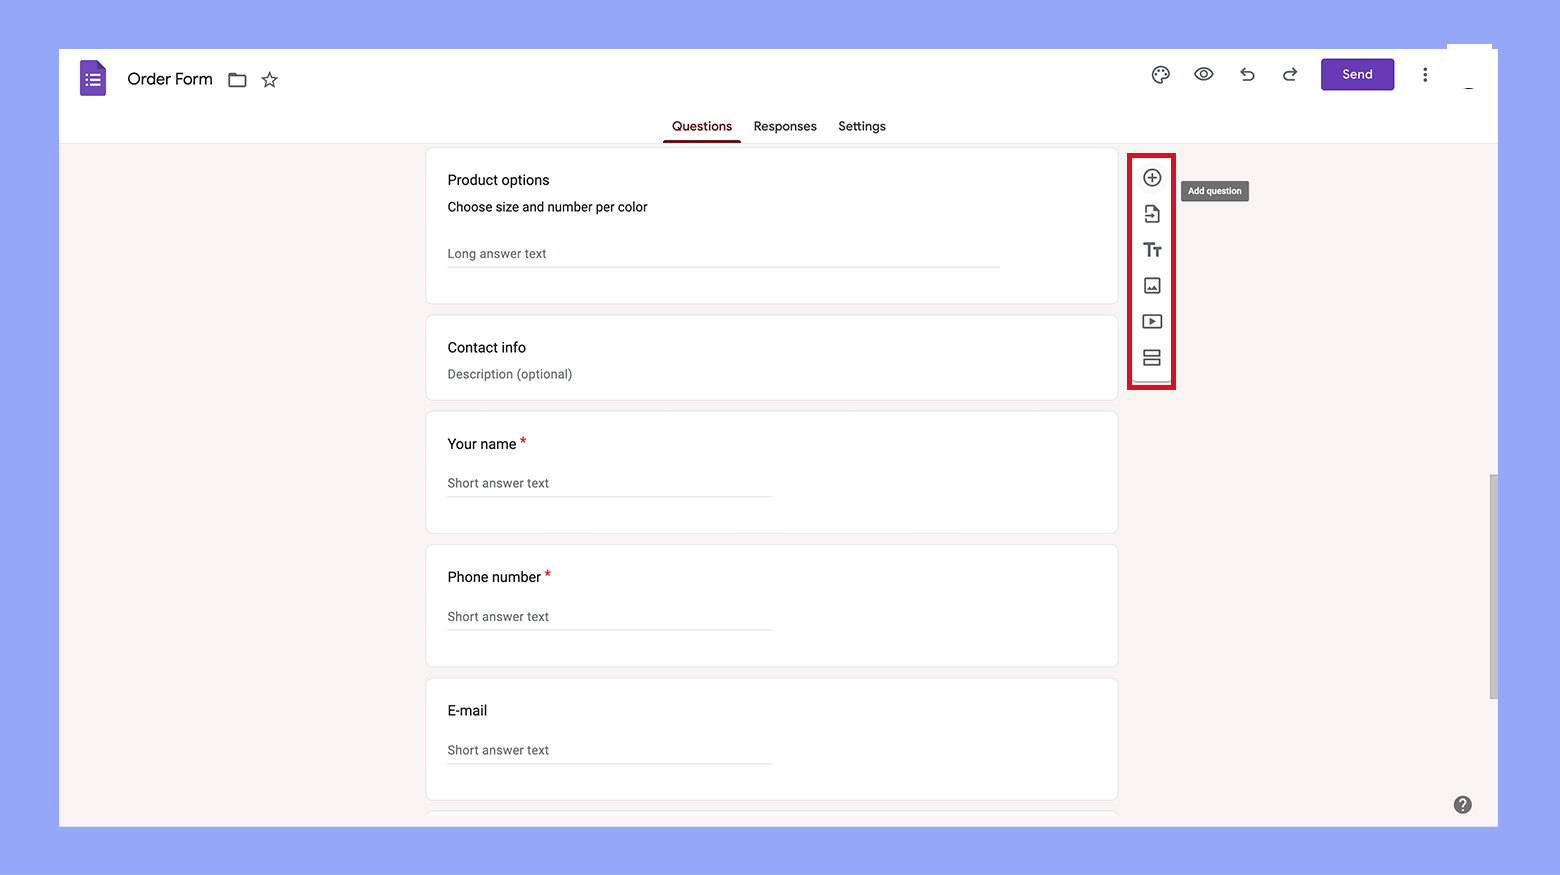Open the Settings tab
Viewport: 1560px width, 875px height.
click(861, 126)
